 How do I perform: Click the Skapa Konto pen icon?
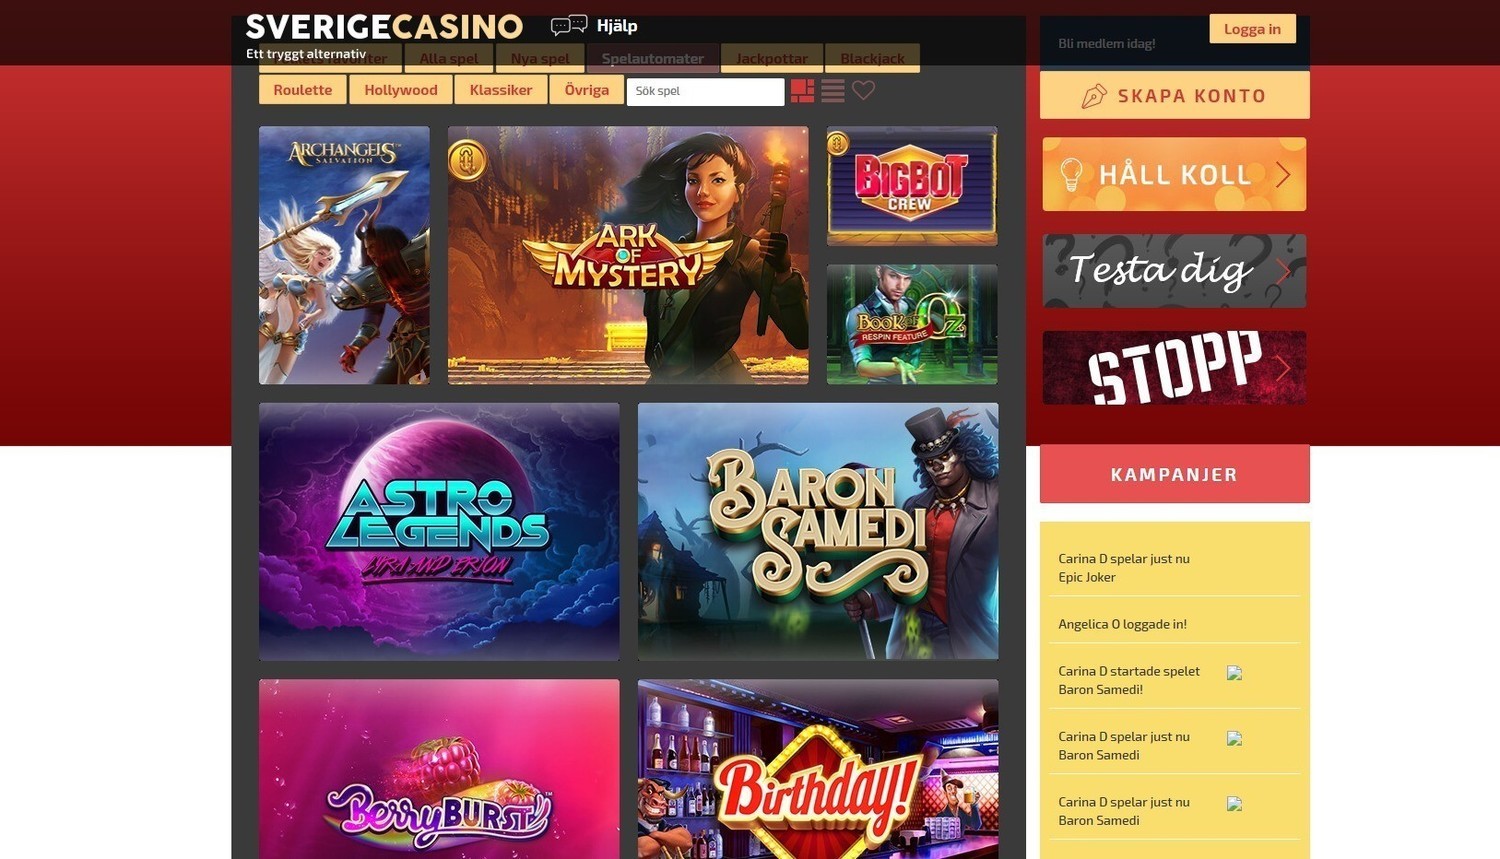1094,96
